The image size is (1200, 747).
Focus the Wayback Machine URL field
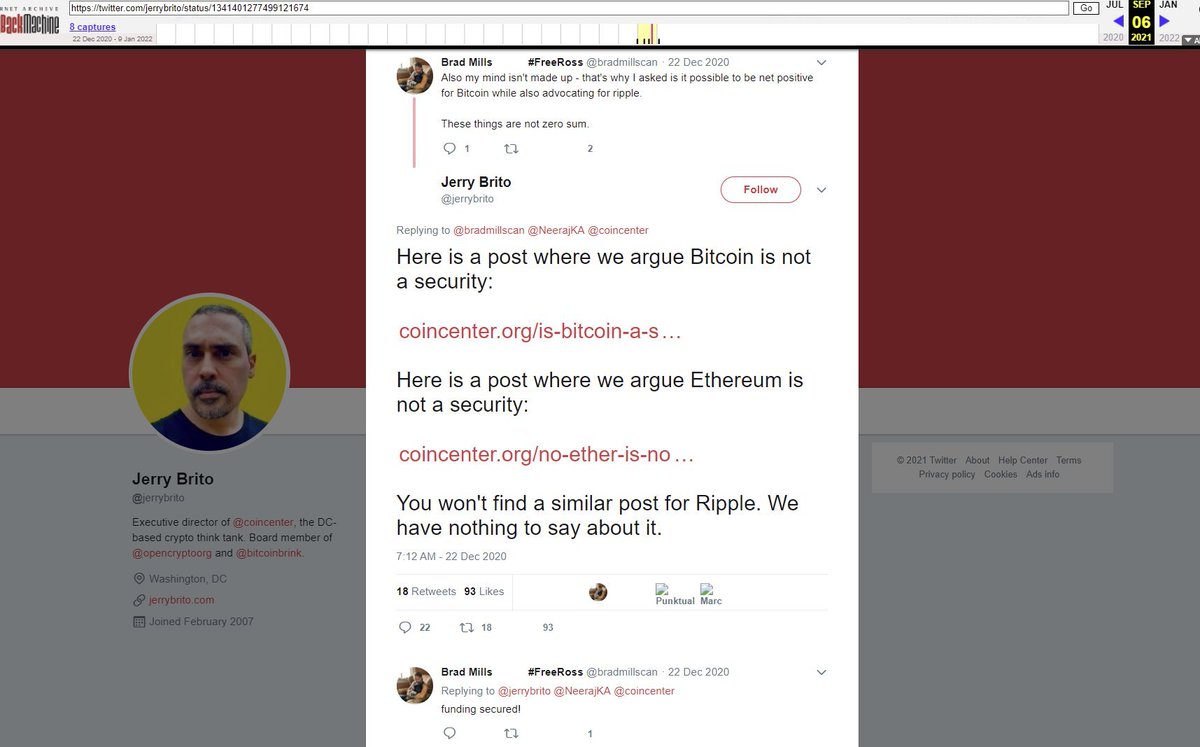click(568, 8)
